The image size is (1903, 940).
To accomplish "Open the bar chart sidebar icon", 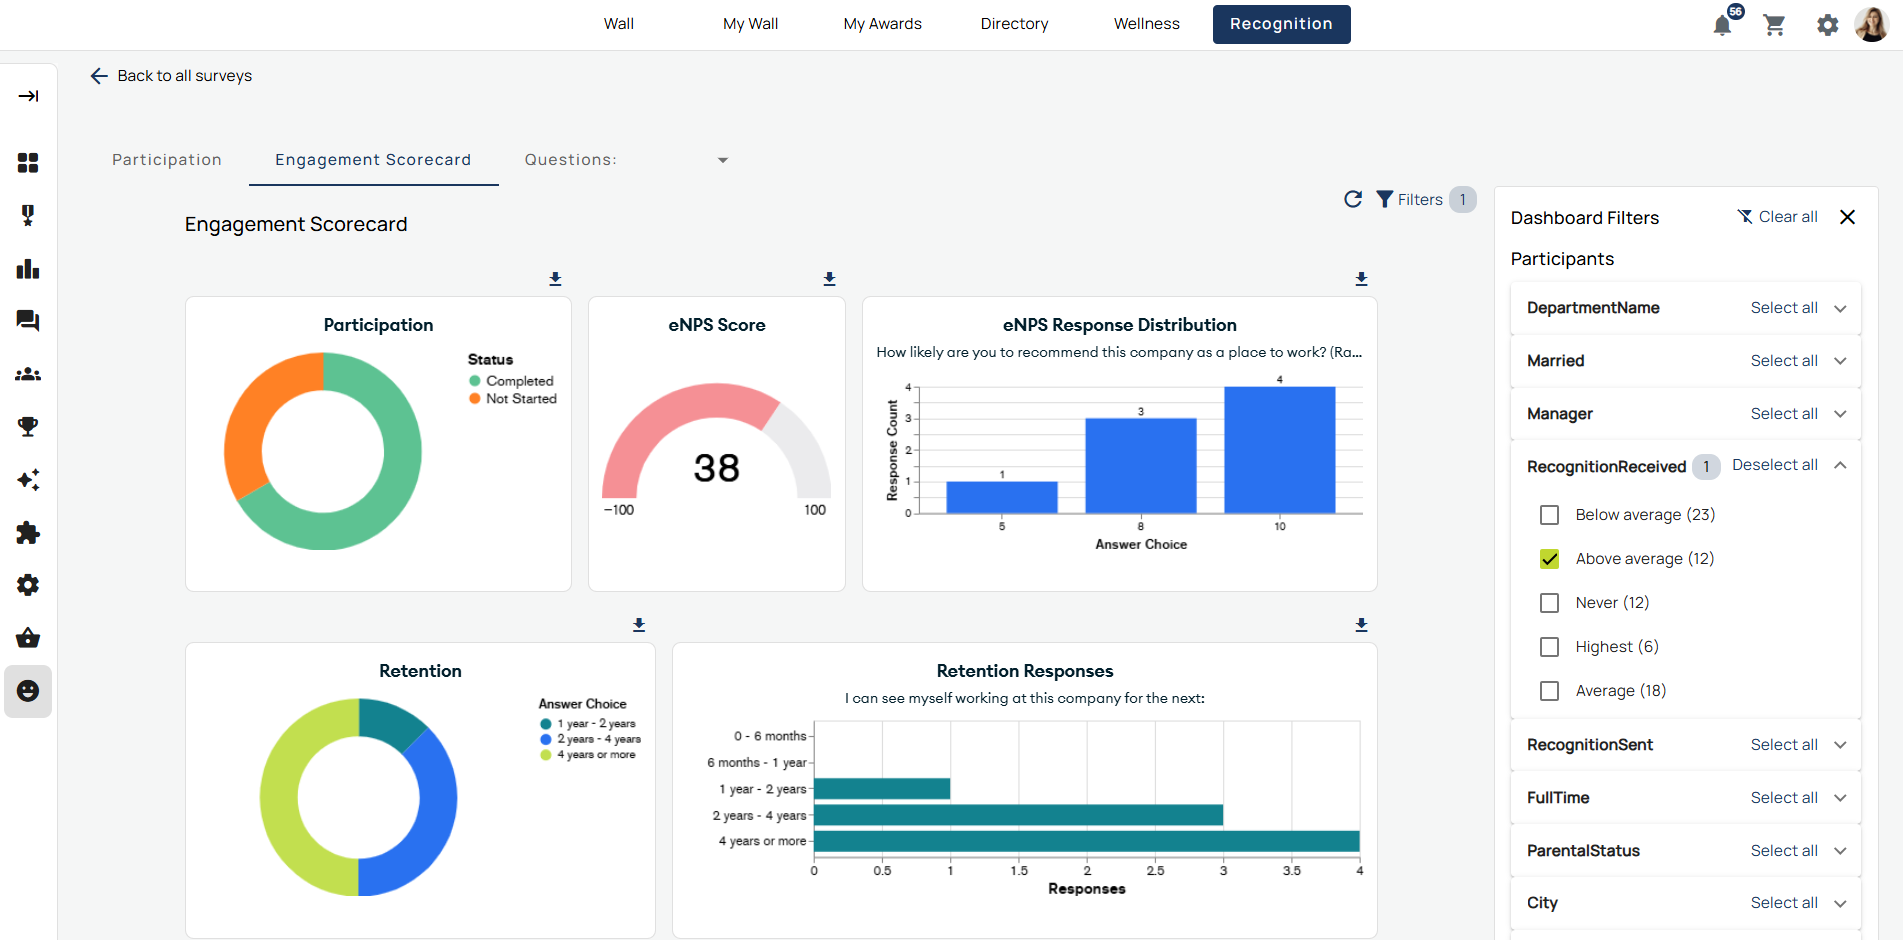I will click(x=28, y=269).
